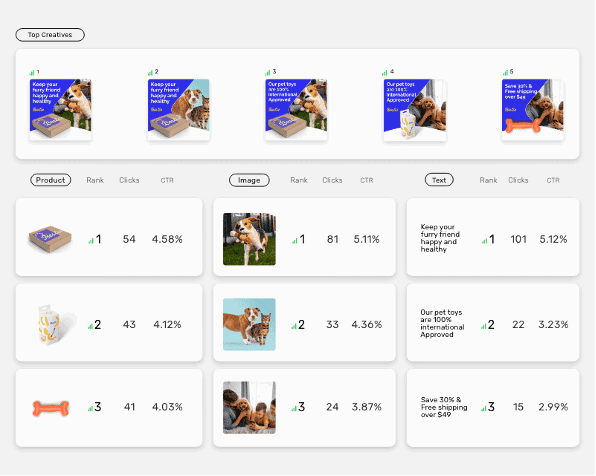Open top creative thumbnail ranked 2
The image size is (596, 476).
179,109
